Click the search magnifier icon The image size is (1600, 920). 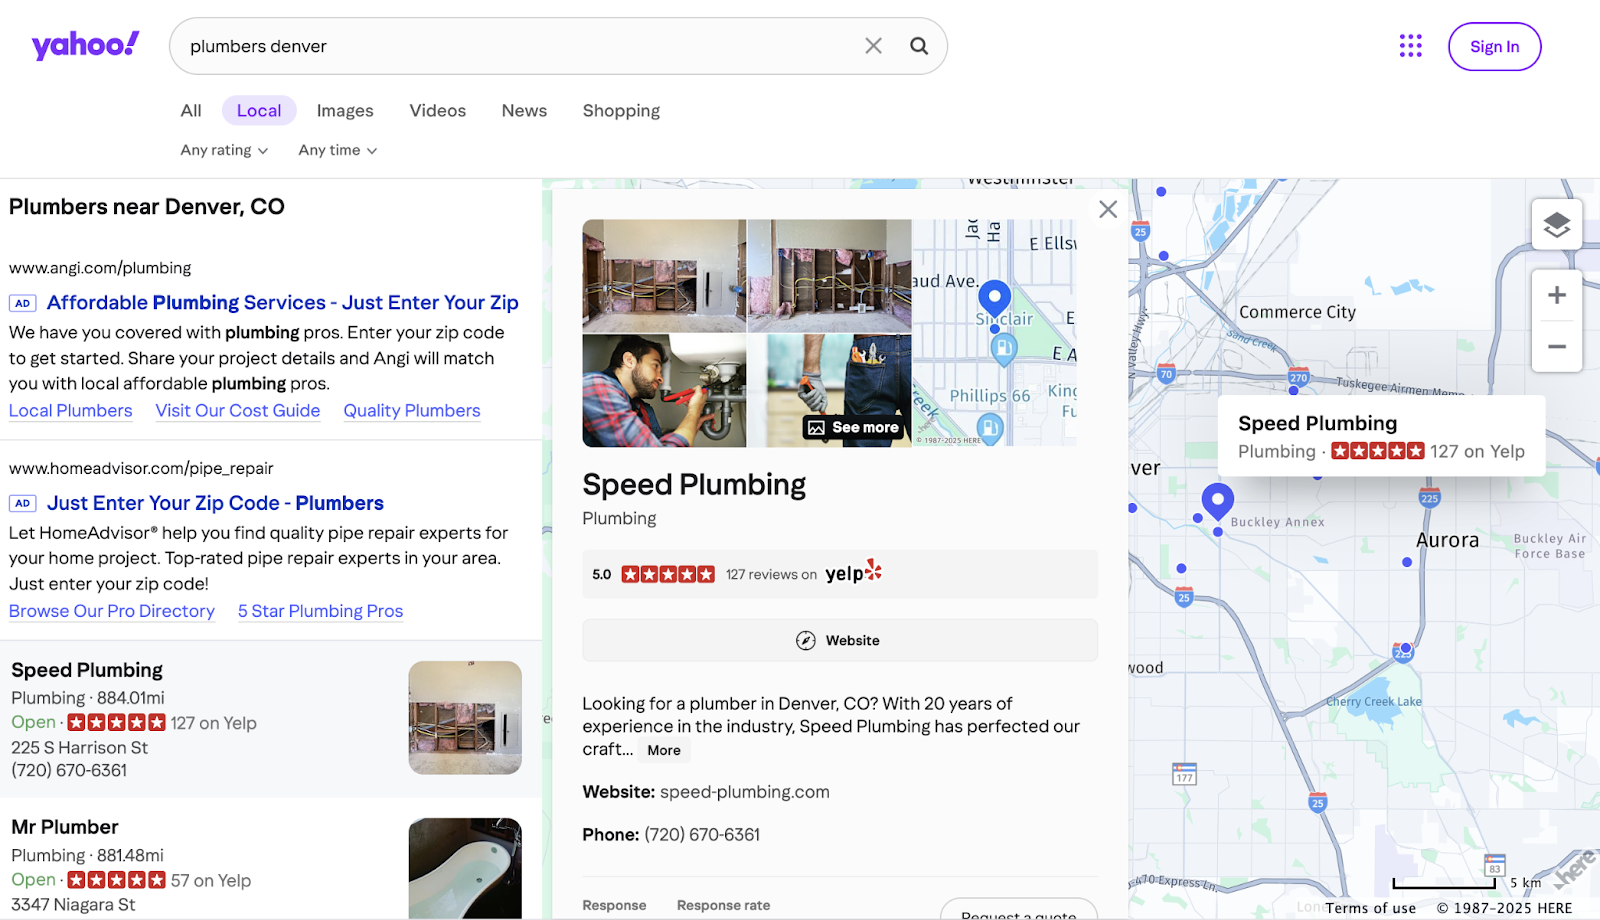click(x=918, y=45)
